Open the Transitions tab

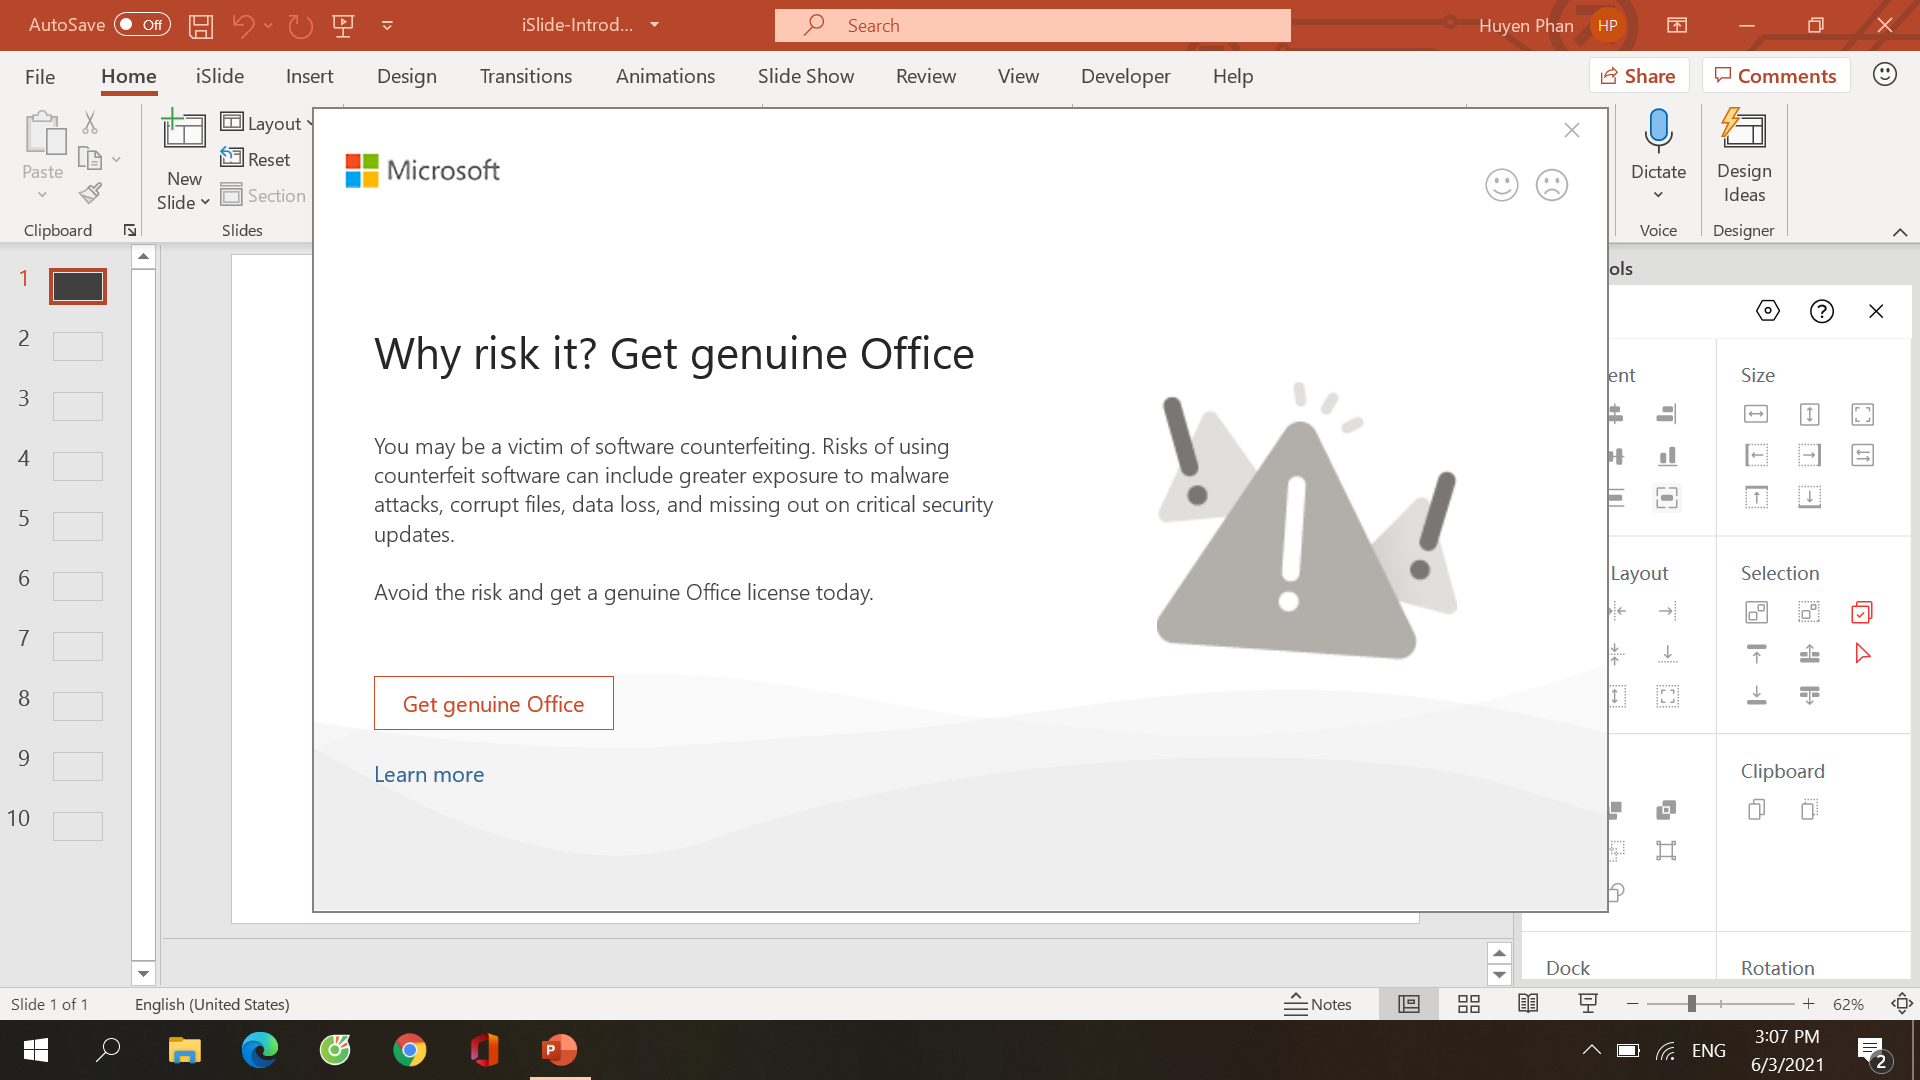click(526, 76)
